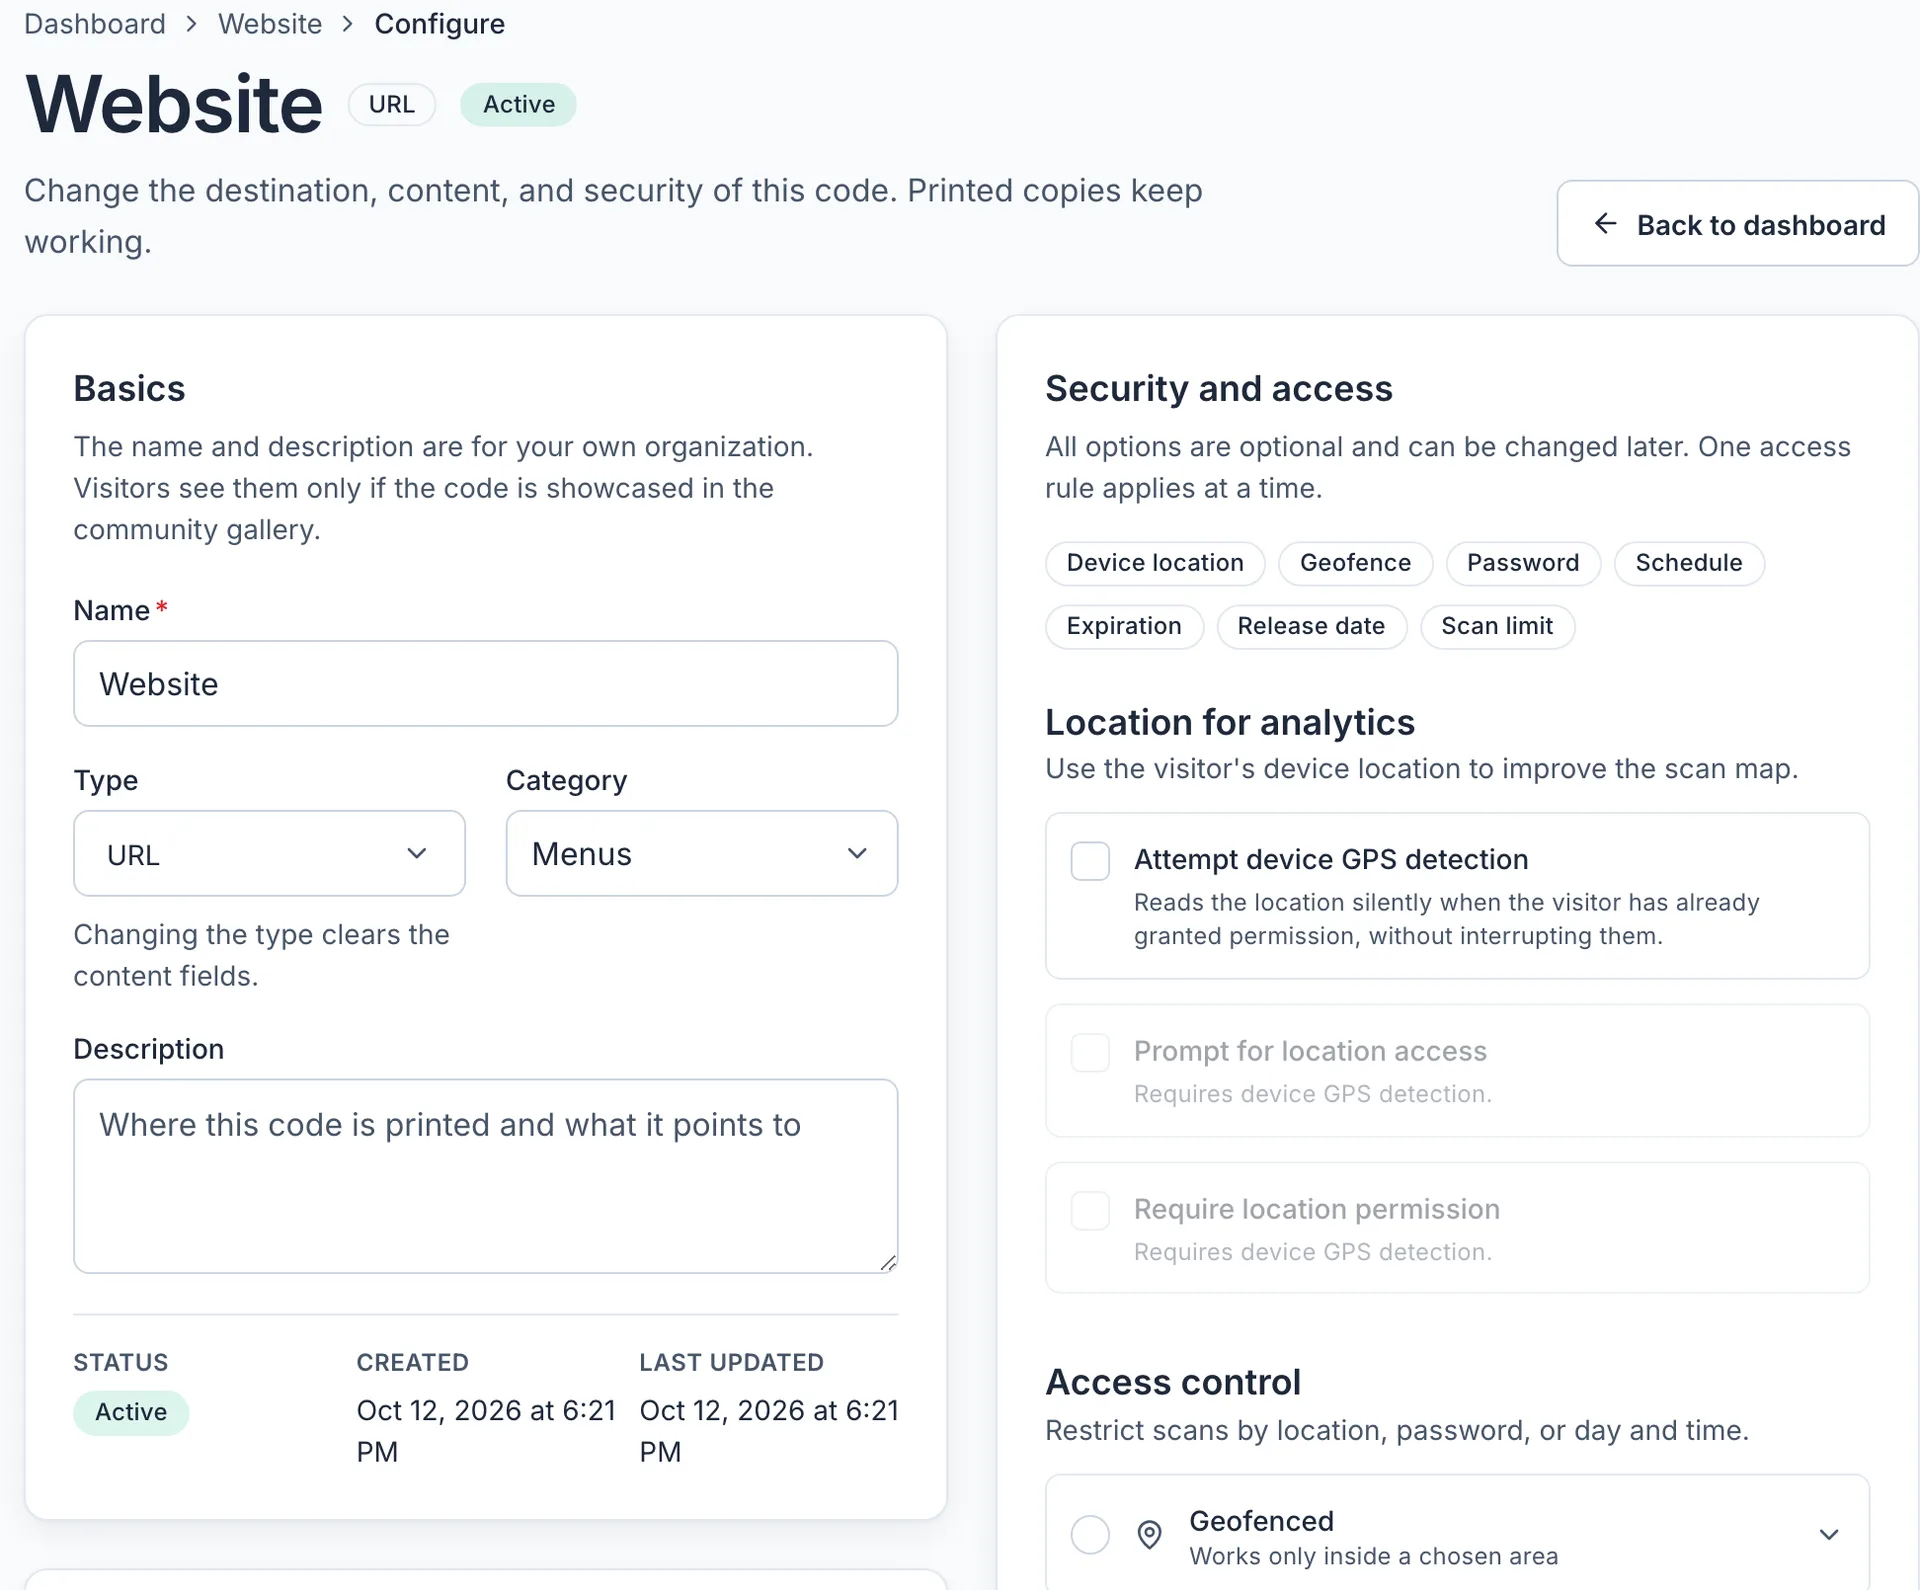Open the Category dropdown showing Menus
This screenshot has width=1920, height=1590.
coord(702,853)
